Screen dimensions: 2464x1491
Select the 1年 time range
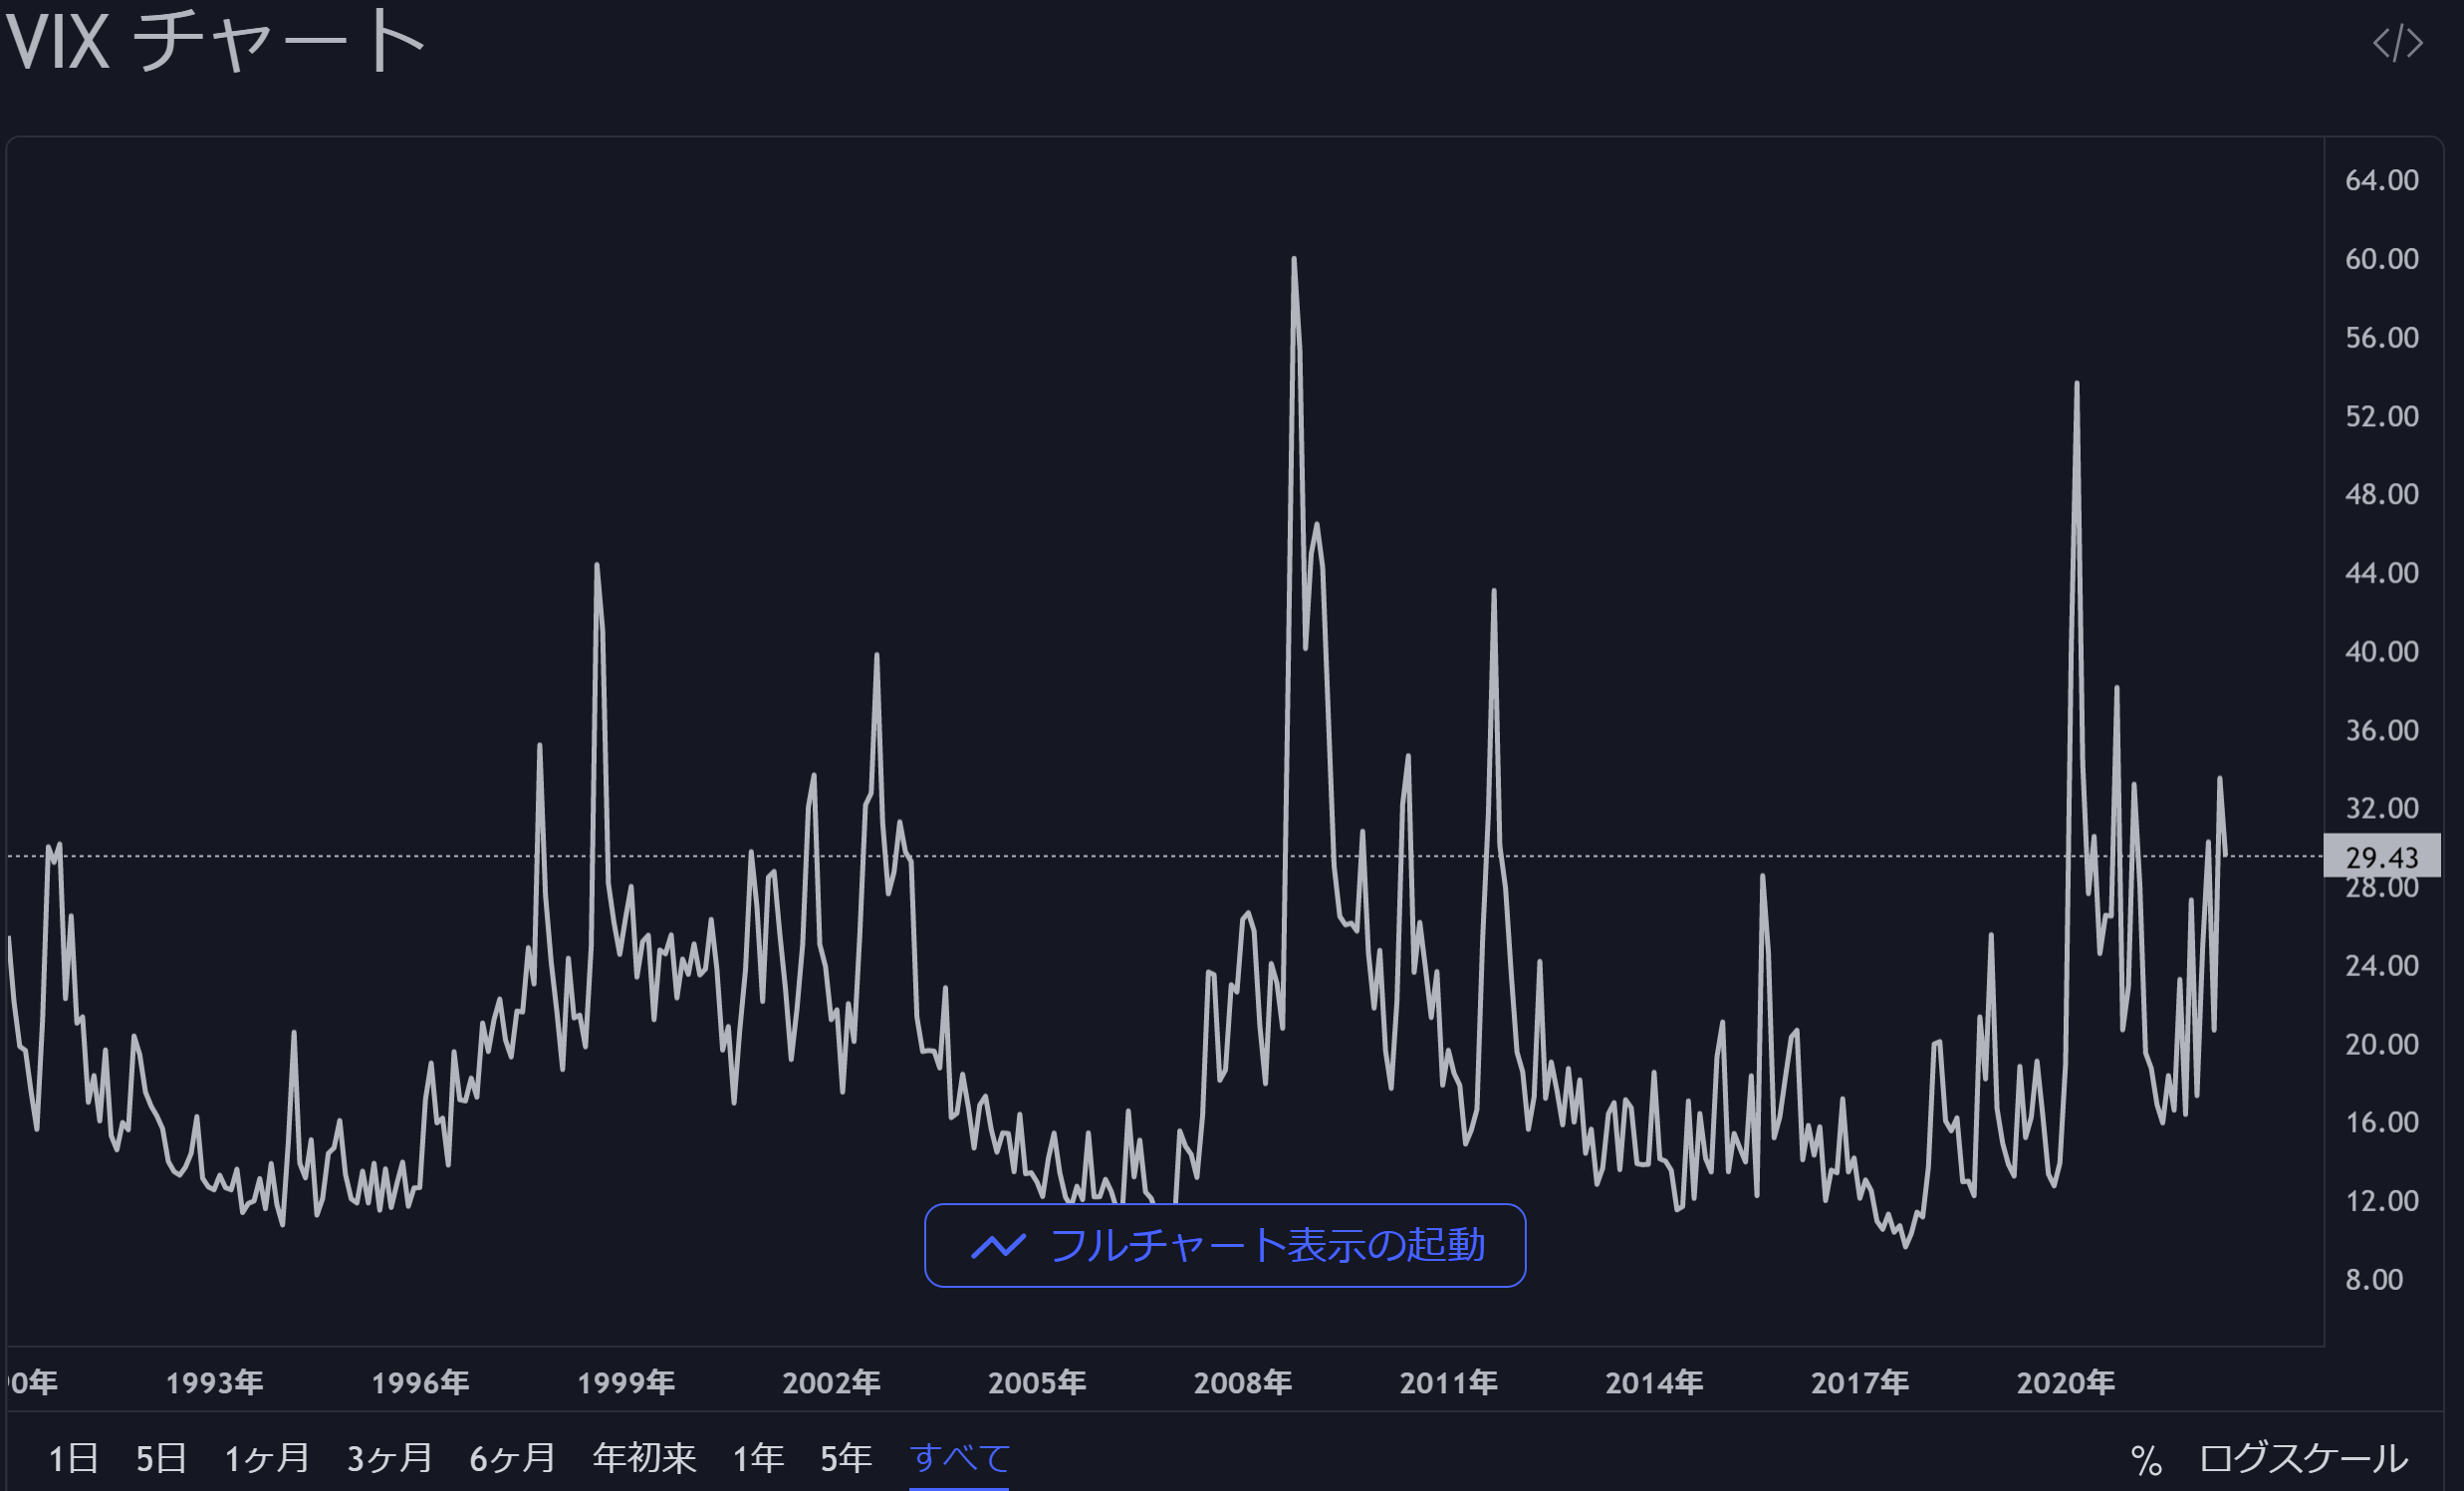[x=757, y=1458]
